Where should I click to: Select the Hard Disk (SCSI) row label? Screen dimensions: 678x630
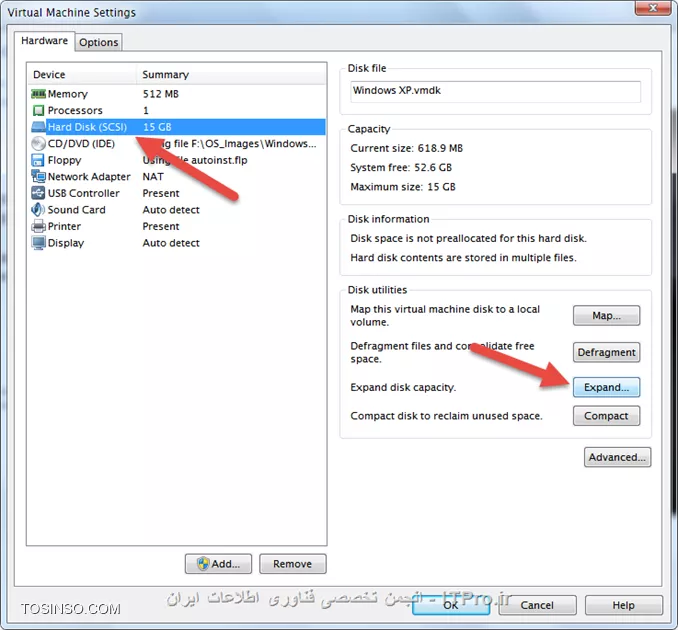[x=87, y=127]
